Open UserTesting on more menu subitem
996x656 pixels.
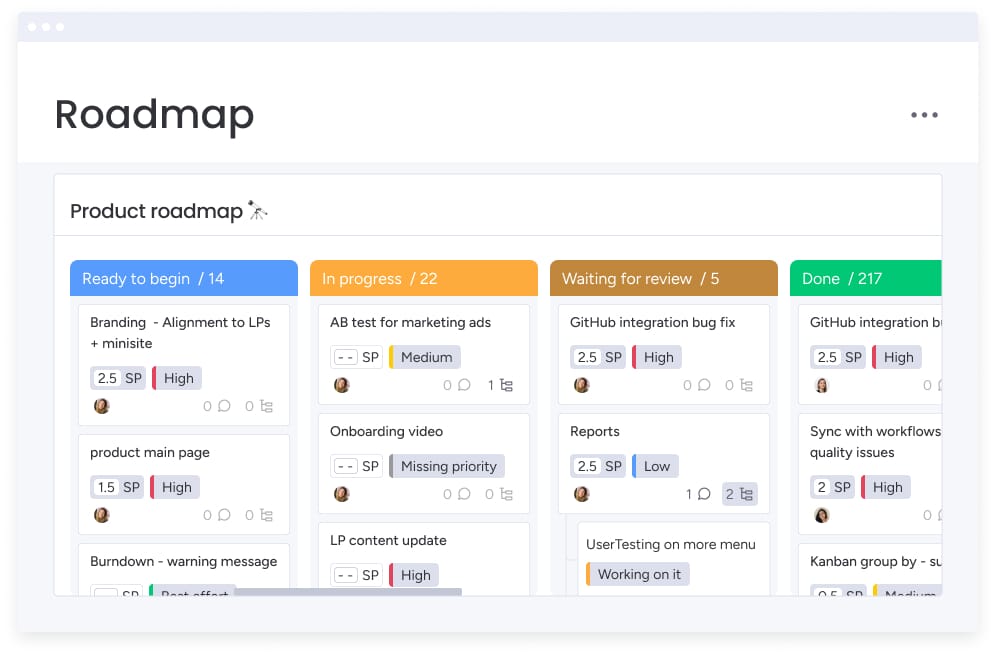coord(670,544)
